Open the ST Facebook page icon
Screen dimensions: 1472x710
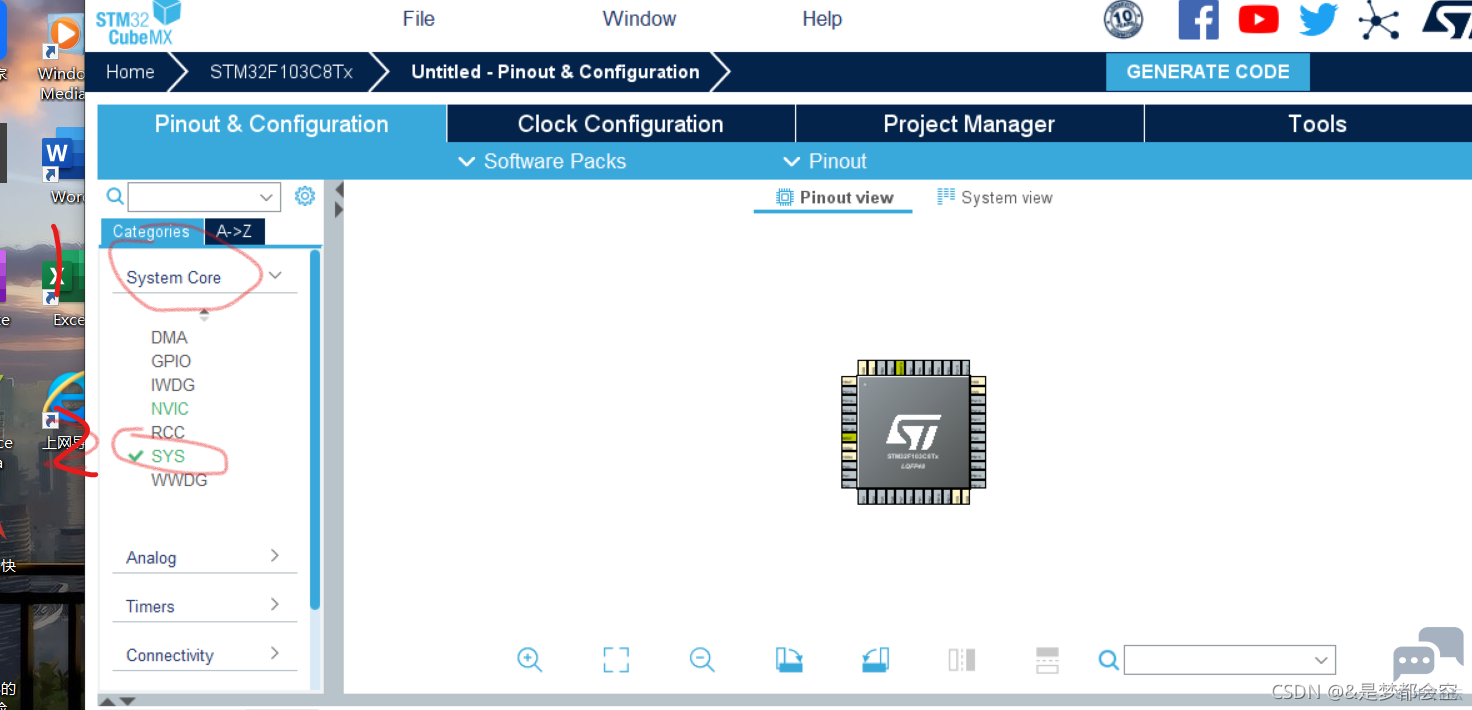tap(1198, 20)
